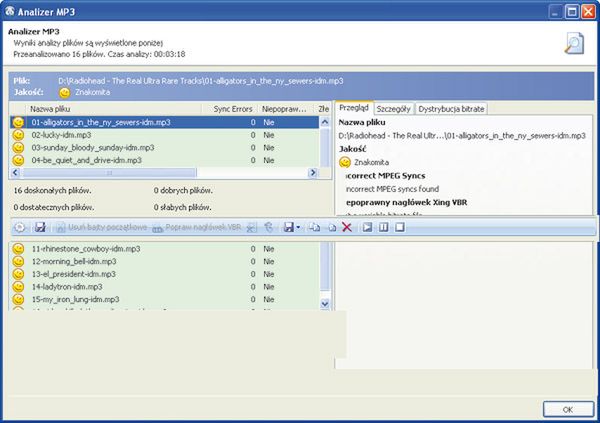Select the Przegląd tab
This screenshot has width=600, height=423.
pos(354,107)
